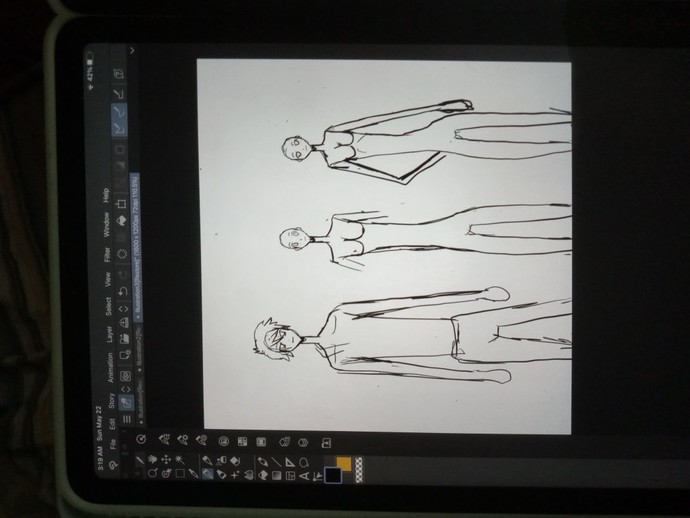
Task: Select the rectangle Selection area tool
Action: (180, 474)
